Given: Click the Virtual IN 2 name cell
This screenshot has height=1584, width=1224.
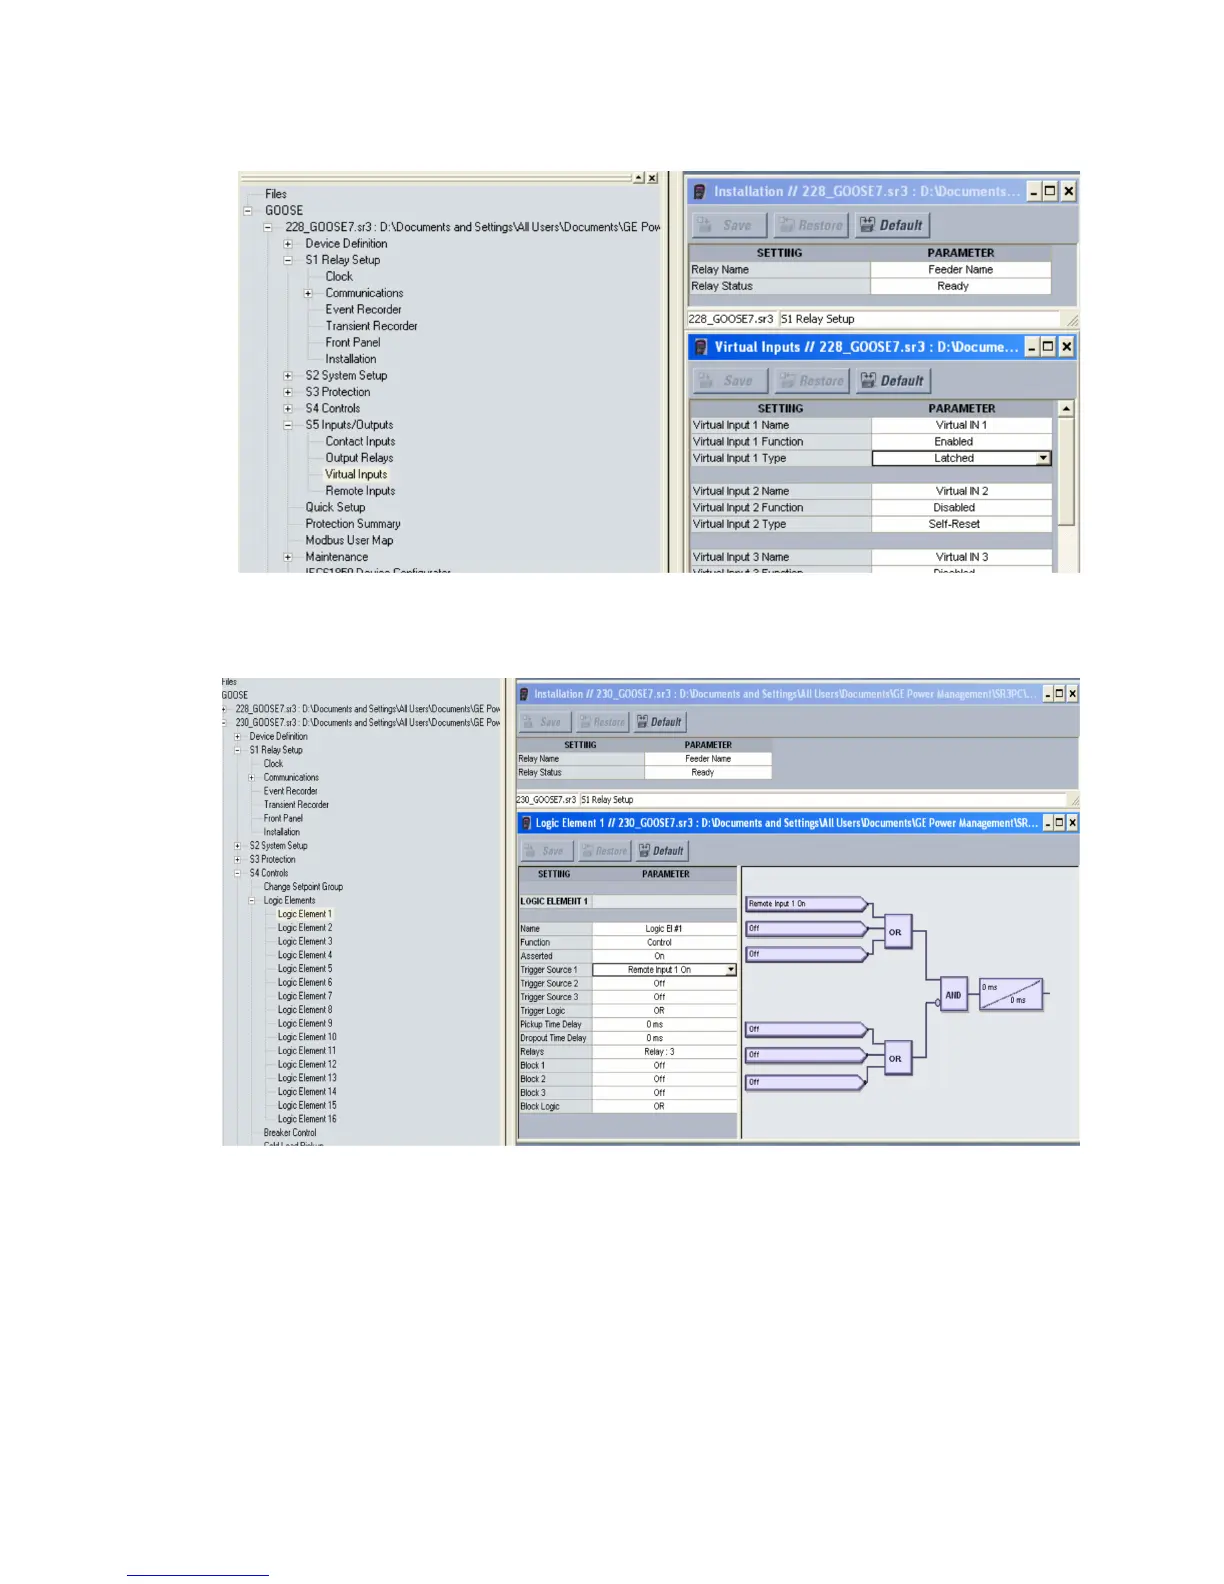Looking at the screenshot, I should coord(961,491).
